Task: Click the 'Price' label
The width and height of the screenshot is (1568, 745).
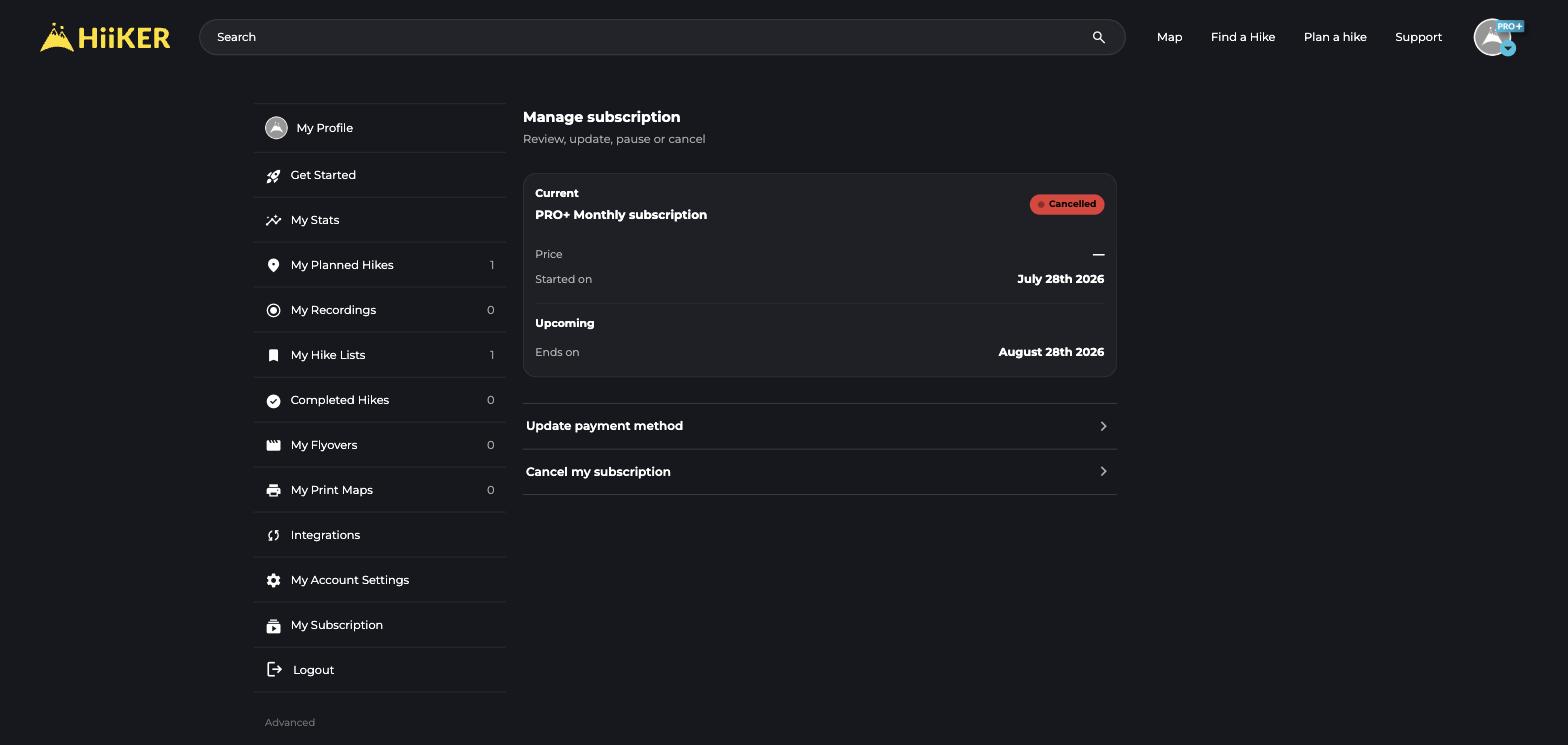Action: click(549, 254)
